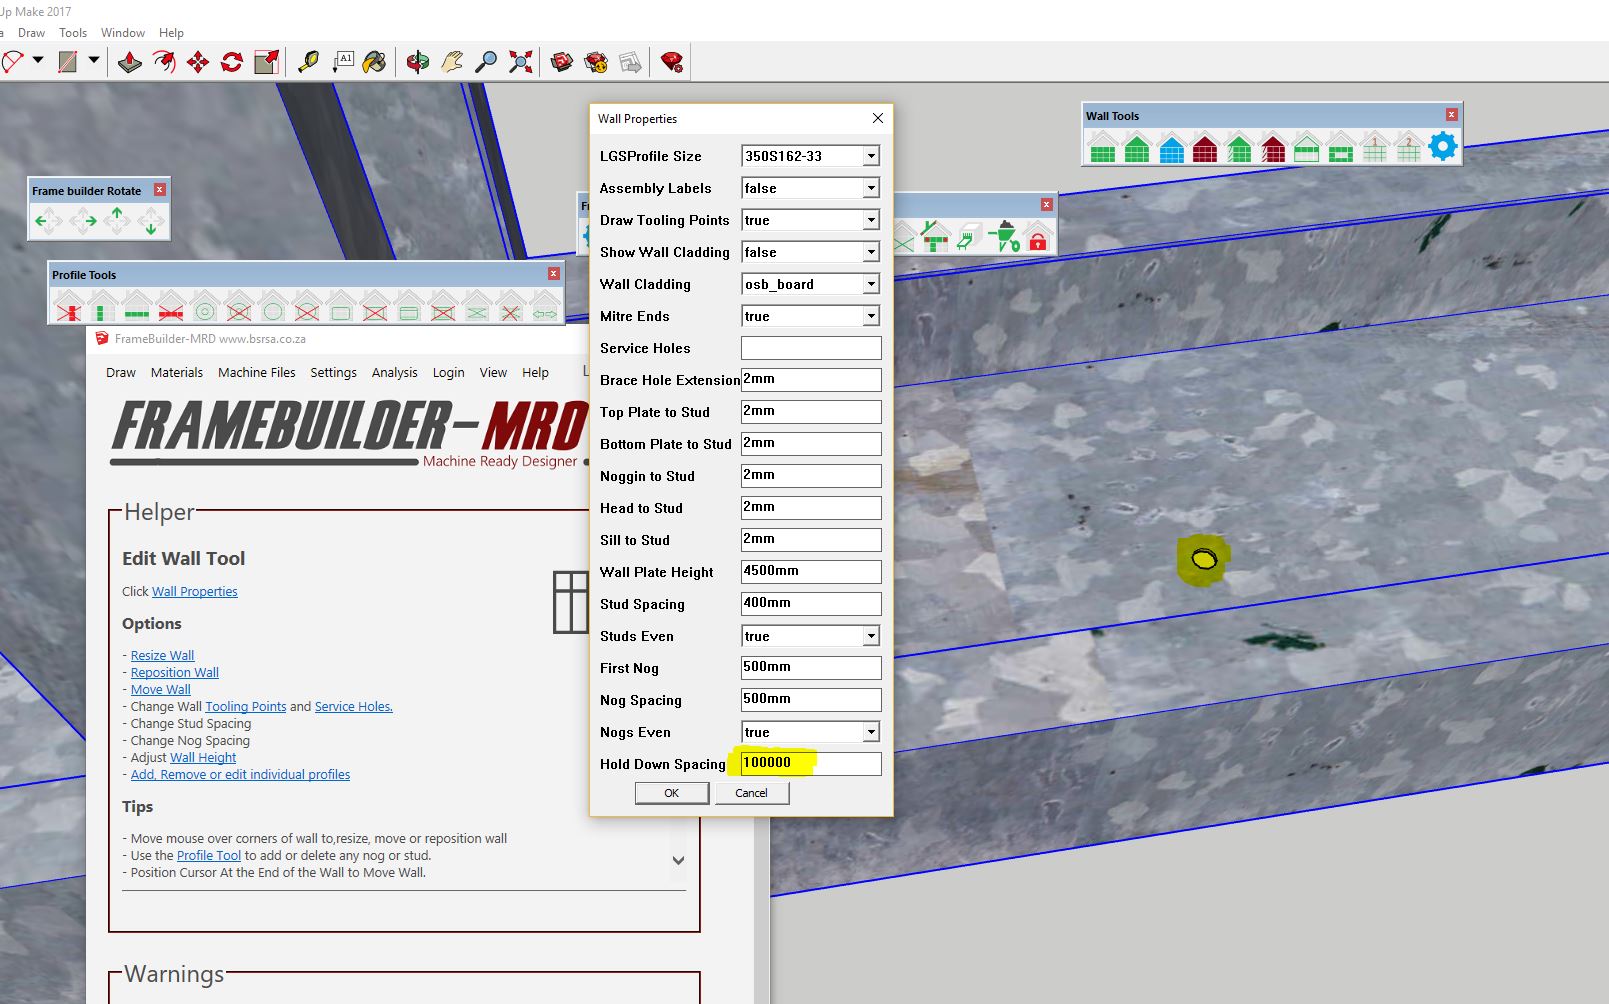Select the Pan hand tool
The image size is (1609, 1004).
pyautogui.click(x=452, y=62)
